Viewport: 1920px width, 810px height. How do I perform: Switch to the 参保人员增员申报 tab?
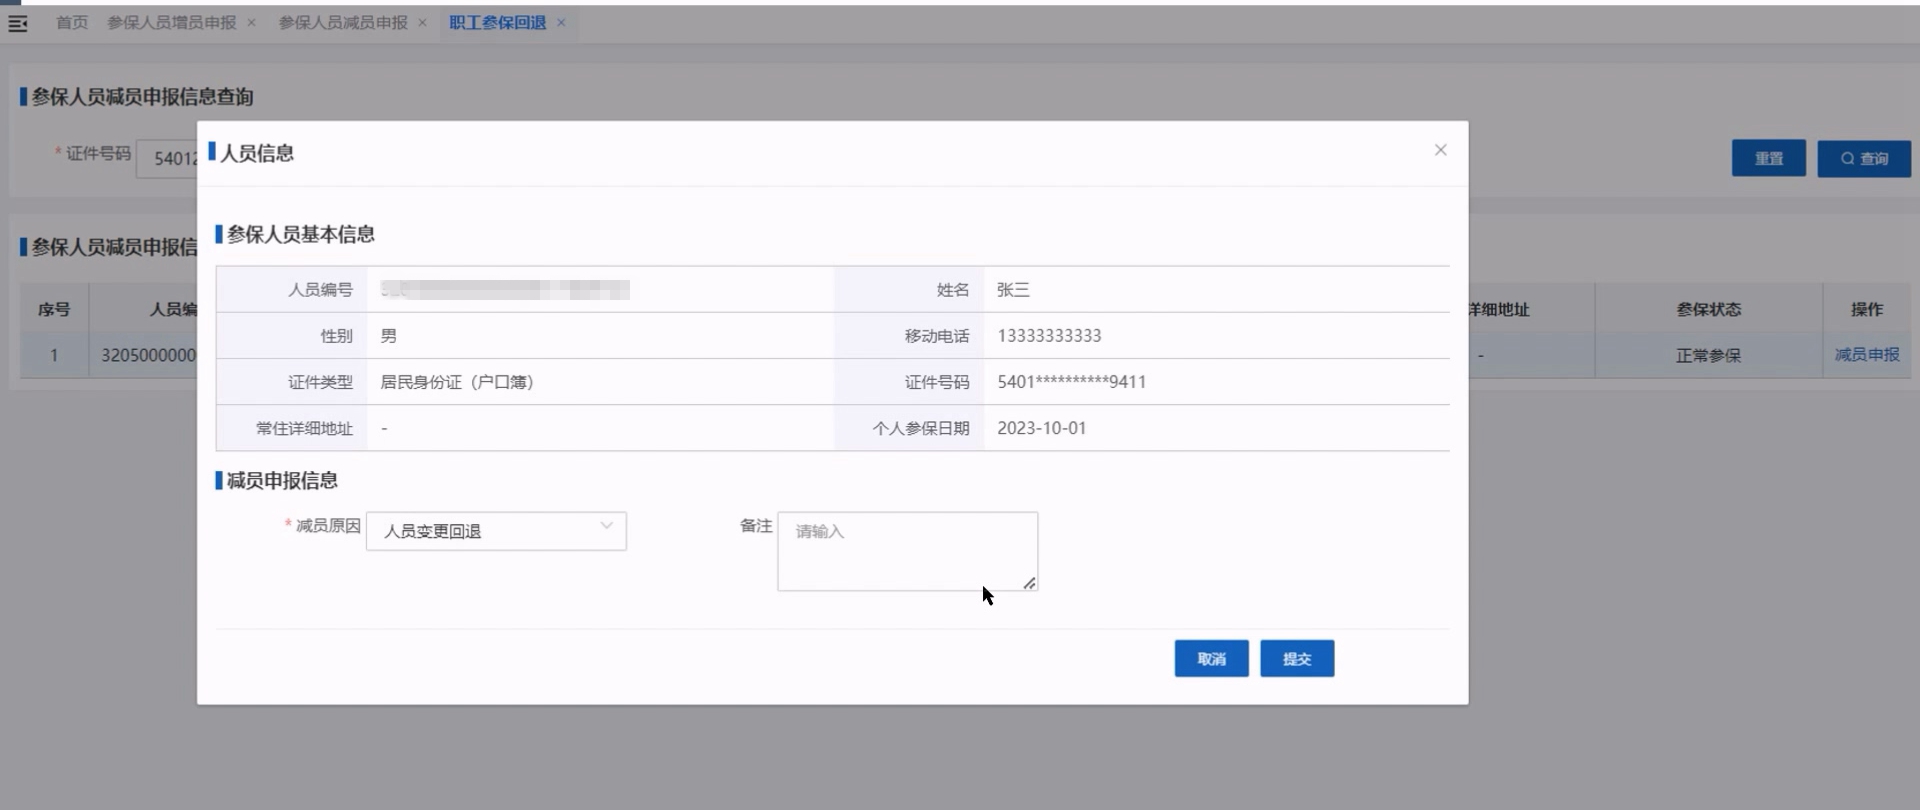coord(172,23)
